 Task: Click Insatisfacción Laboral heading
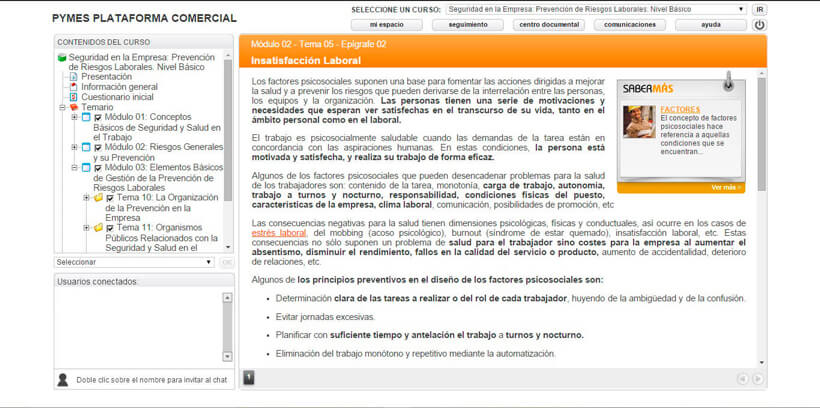(x=306, y=61)
